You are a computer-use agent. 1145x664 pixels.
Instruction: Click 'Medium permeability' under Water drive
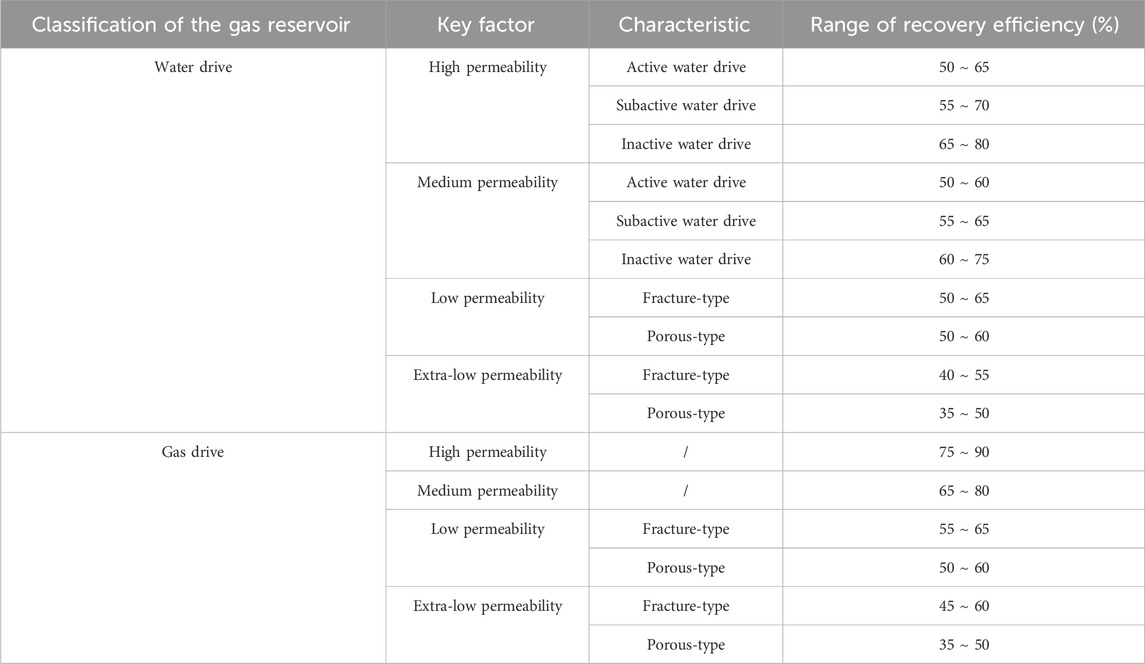point(487,183)
